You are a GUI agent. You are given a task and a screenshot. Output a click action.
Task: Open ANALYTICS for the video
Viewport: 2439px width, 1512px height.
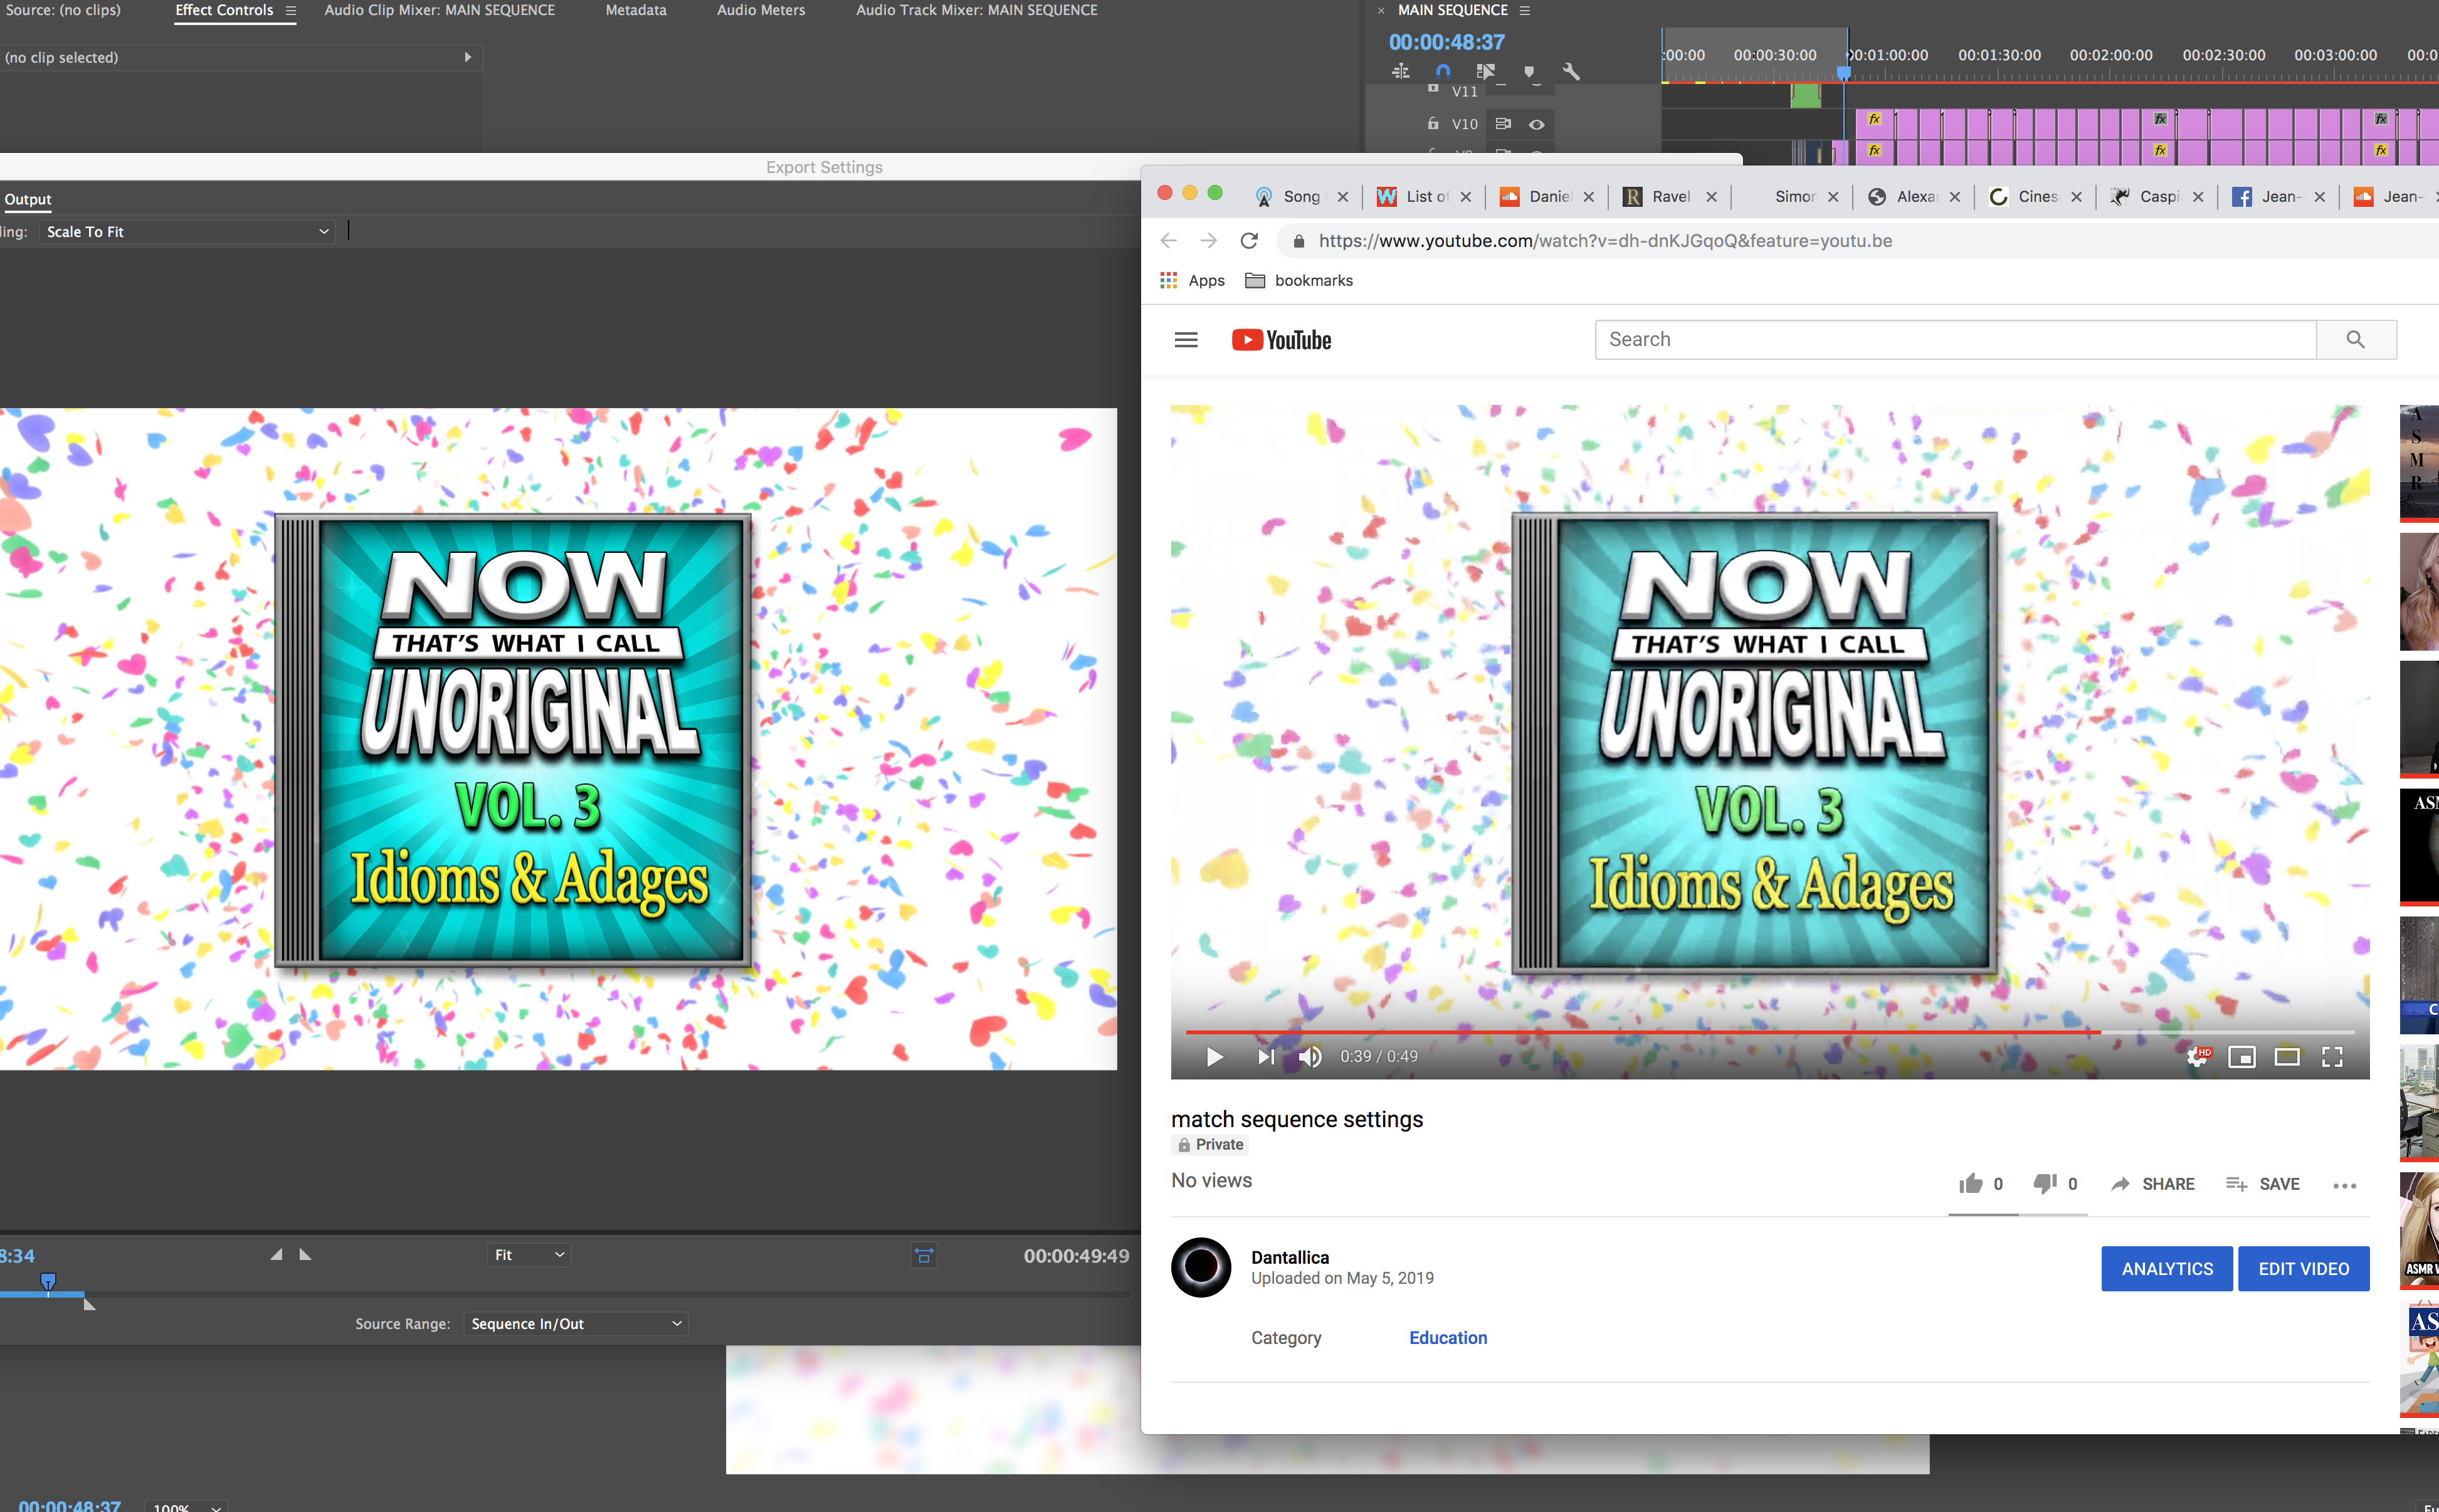tap(2167, 1268)
